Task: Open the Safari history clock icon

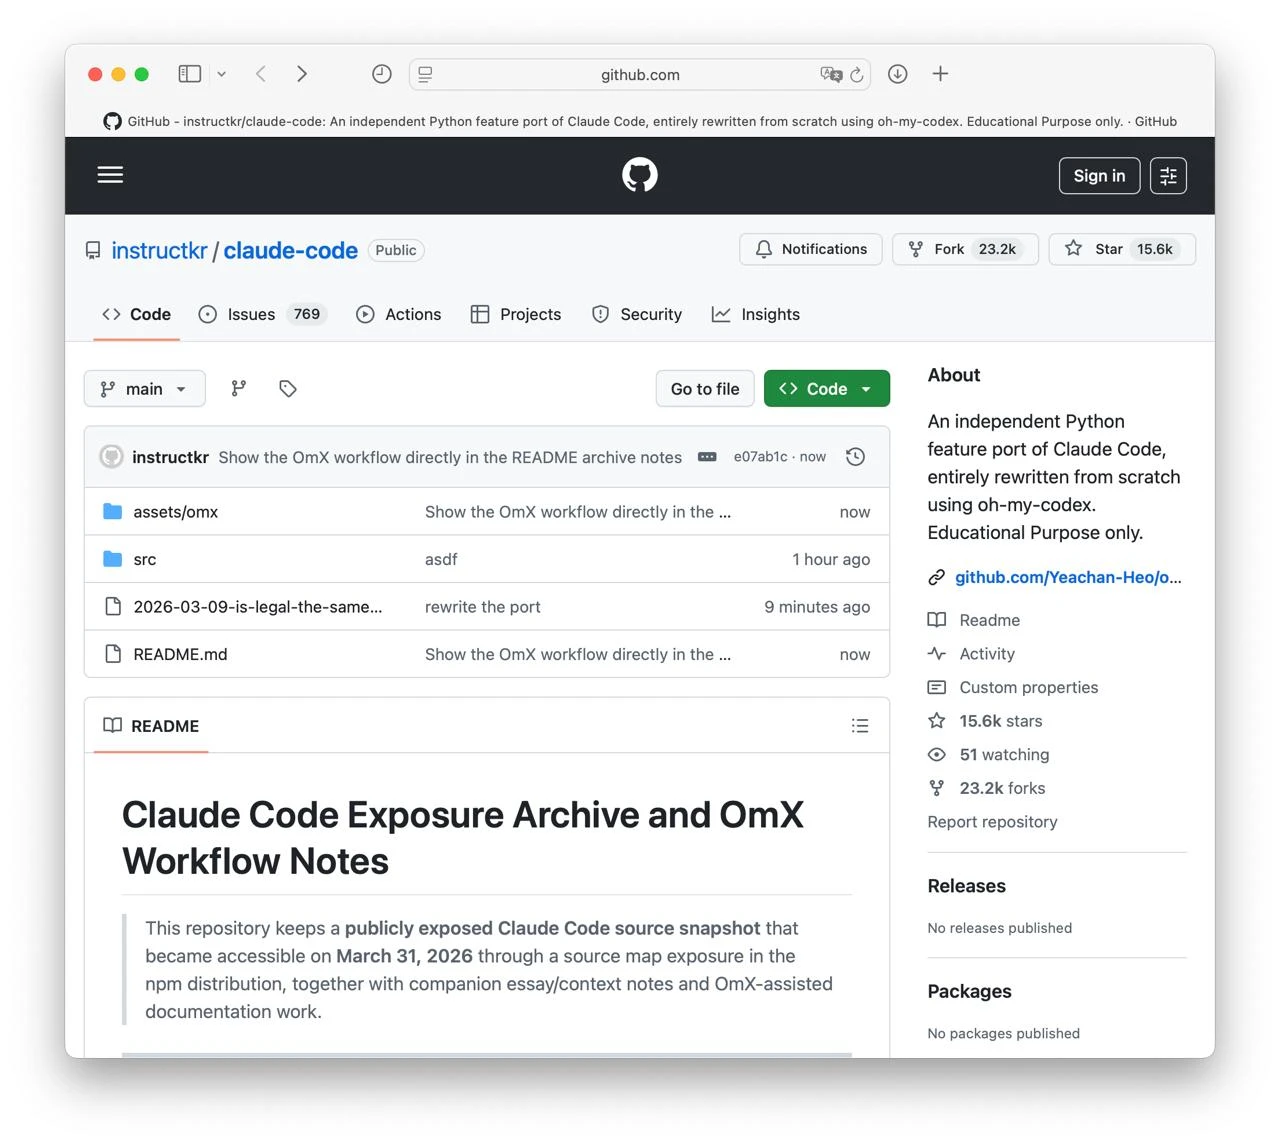Action: [381, 74]
